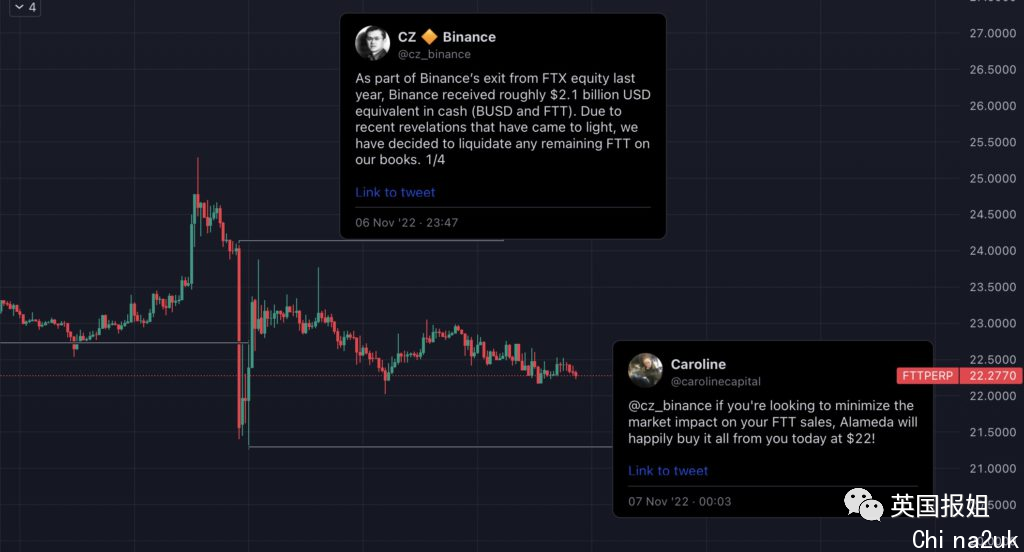Select the @carolinecapital handle text

point(716,382)
